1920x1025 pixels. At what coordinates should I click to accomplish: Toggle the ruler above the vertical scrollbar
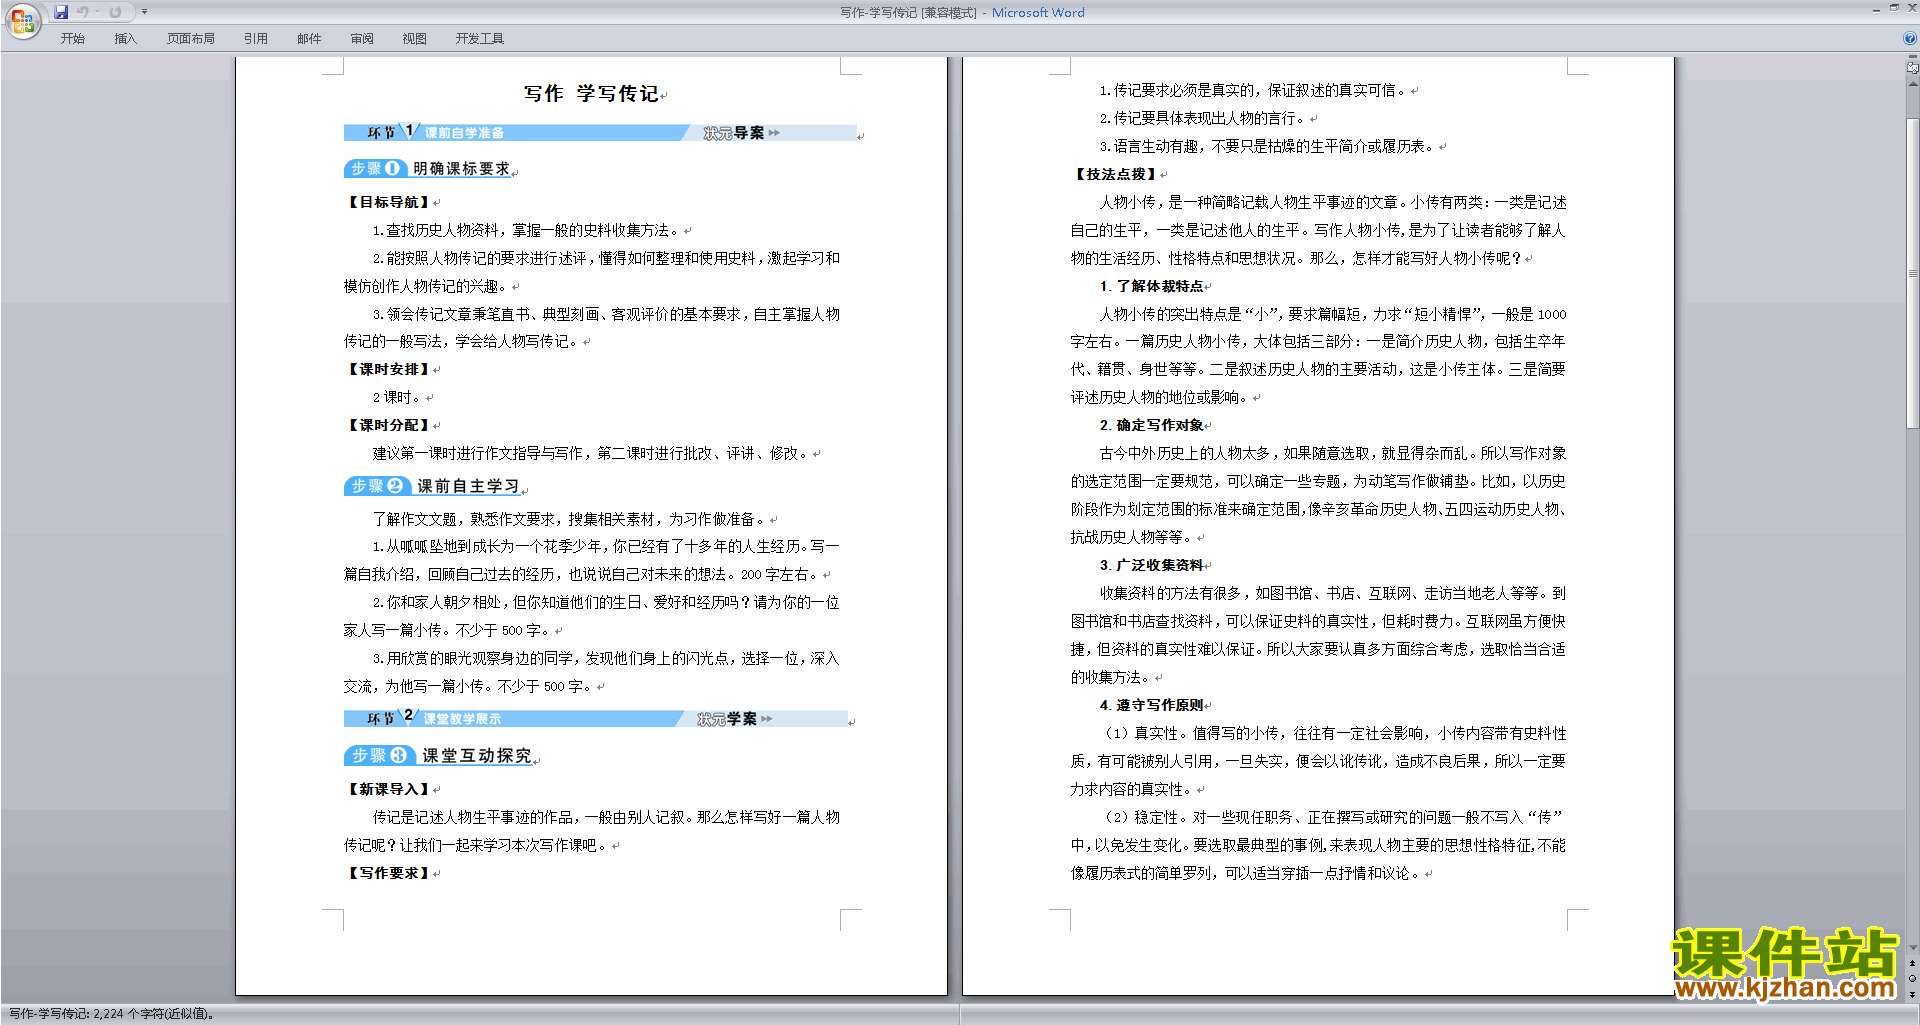[1913, 68]
